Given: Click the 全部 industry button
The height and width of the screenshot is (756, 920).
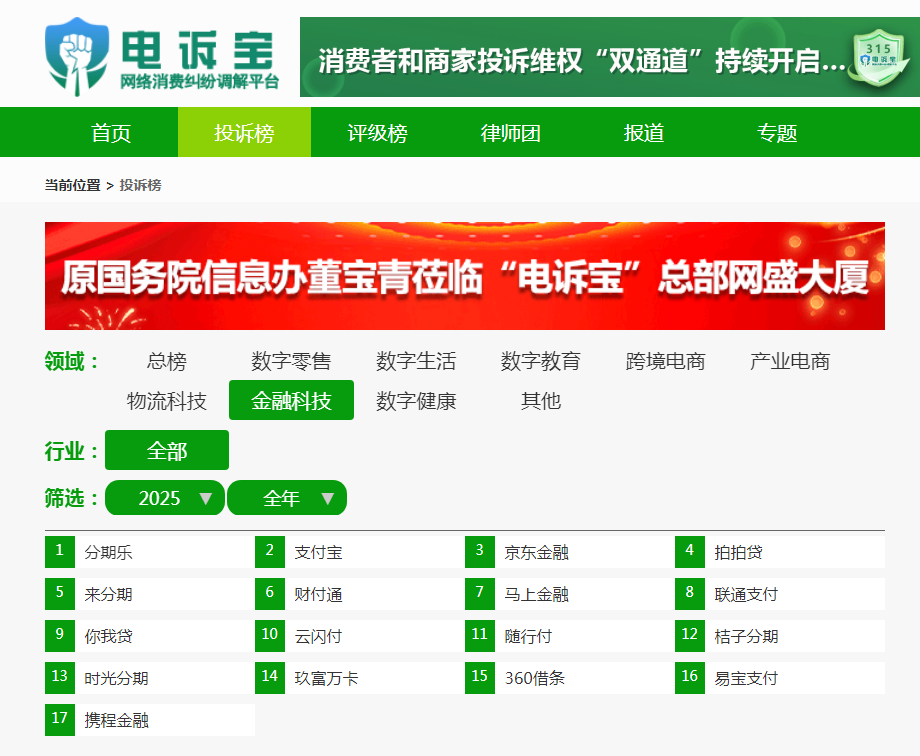Looking at the screenshot, I should (x=167, y=450).
